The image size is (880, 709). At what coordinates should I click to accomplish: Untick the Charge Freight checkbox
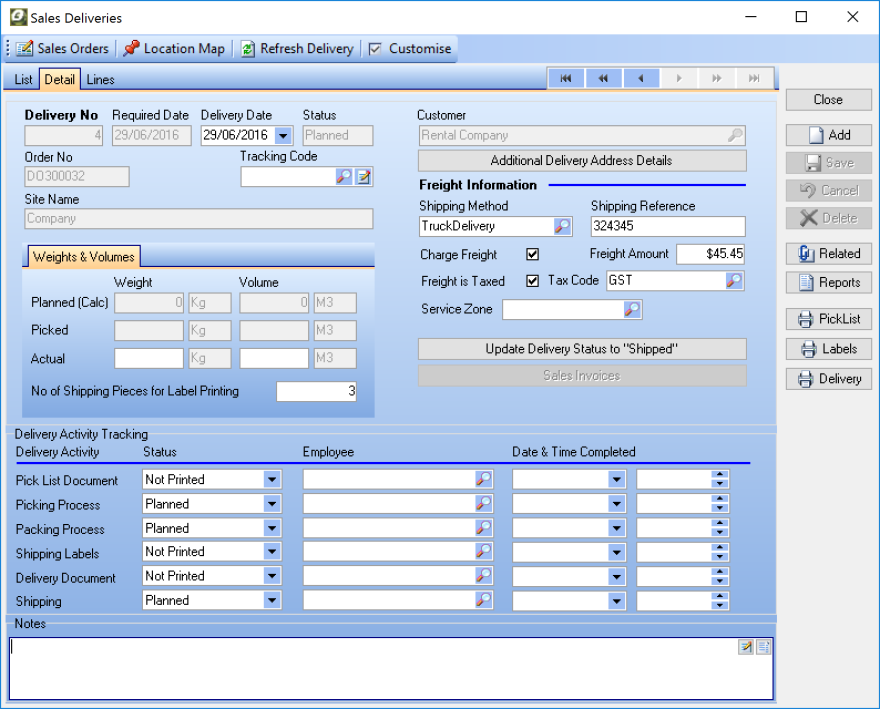[533, 254]
